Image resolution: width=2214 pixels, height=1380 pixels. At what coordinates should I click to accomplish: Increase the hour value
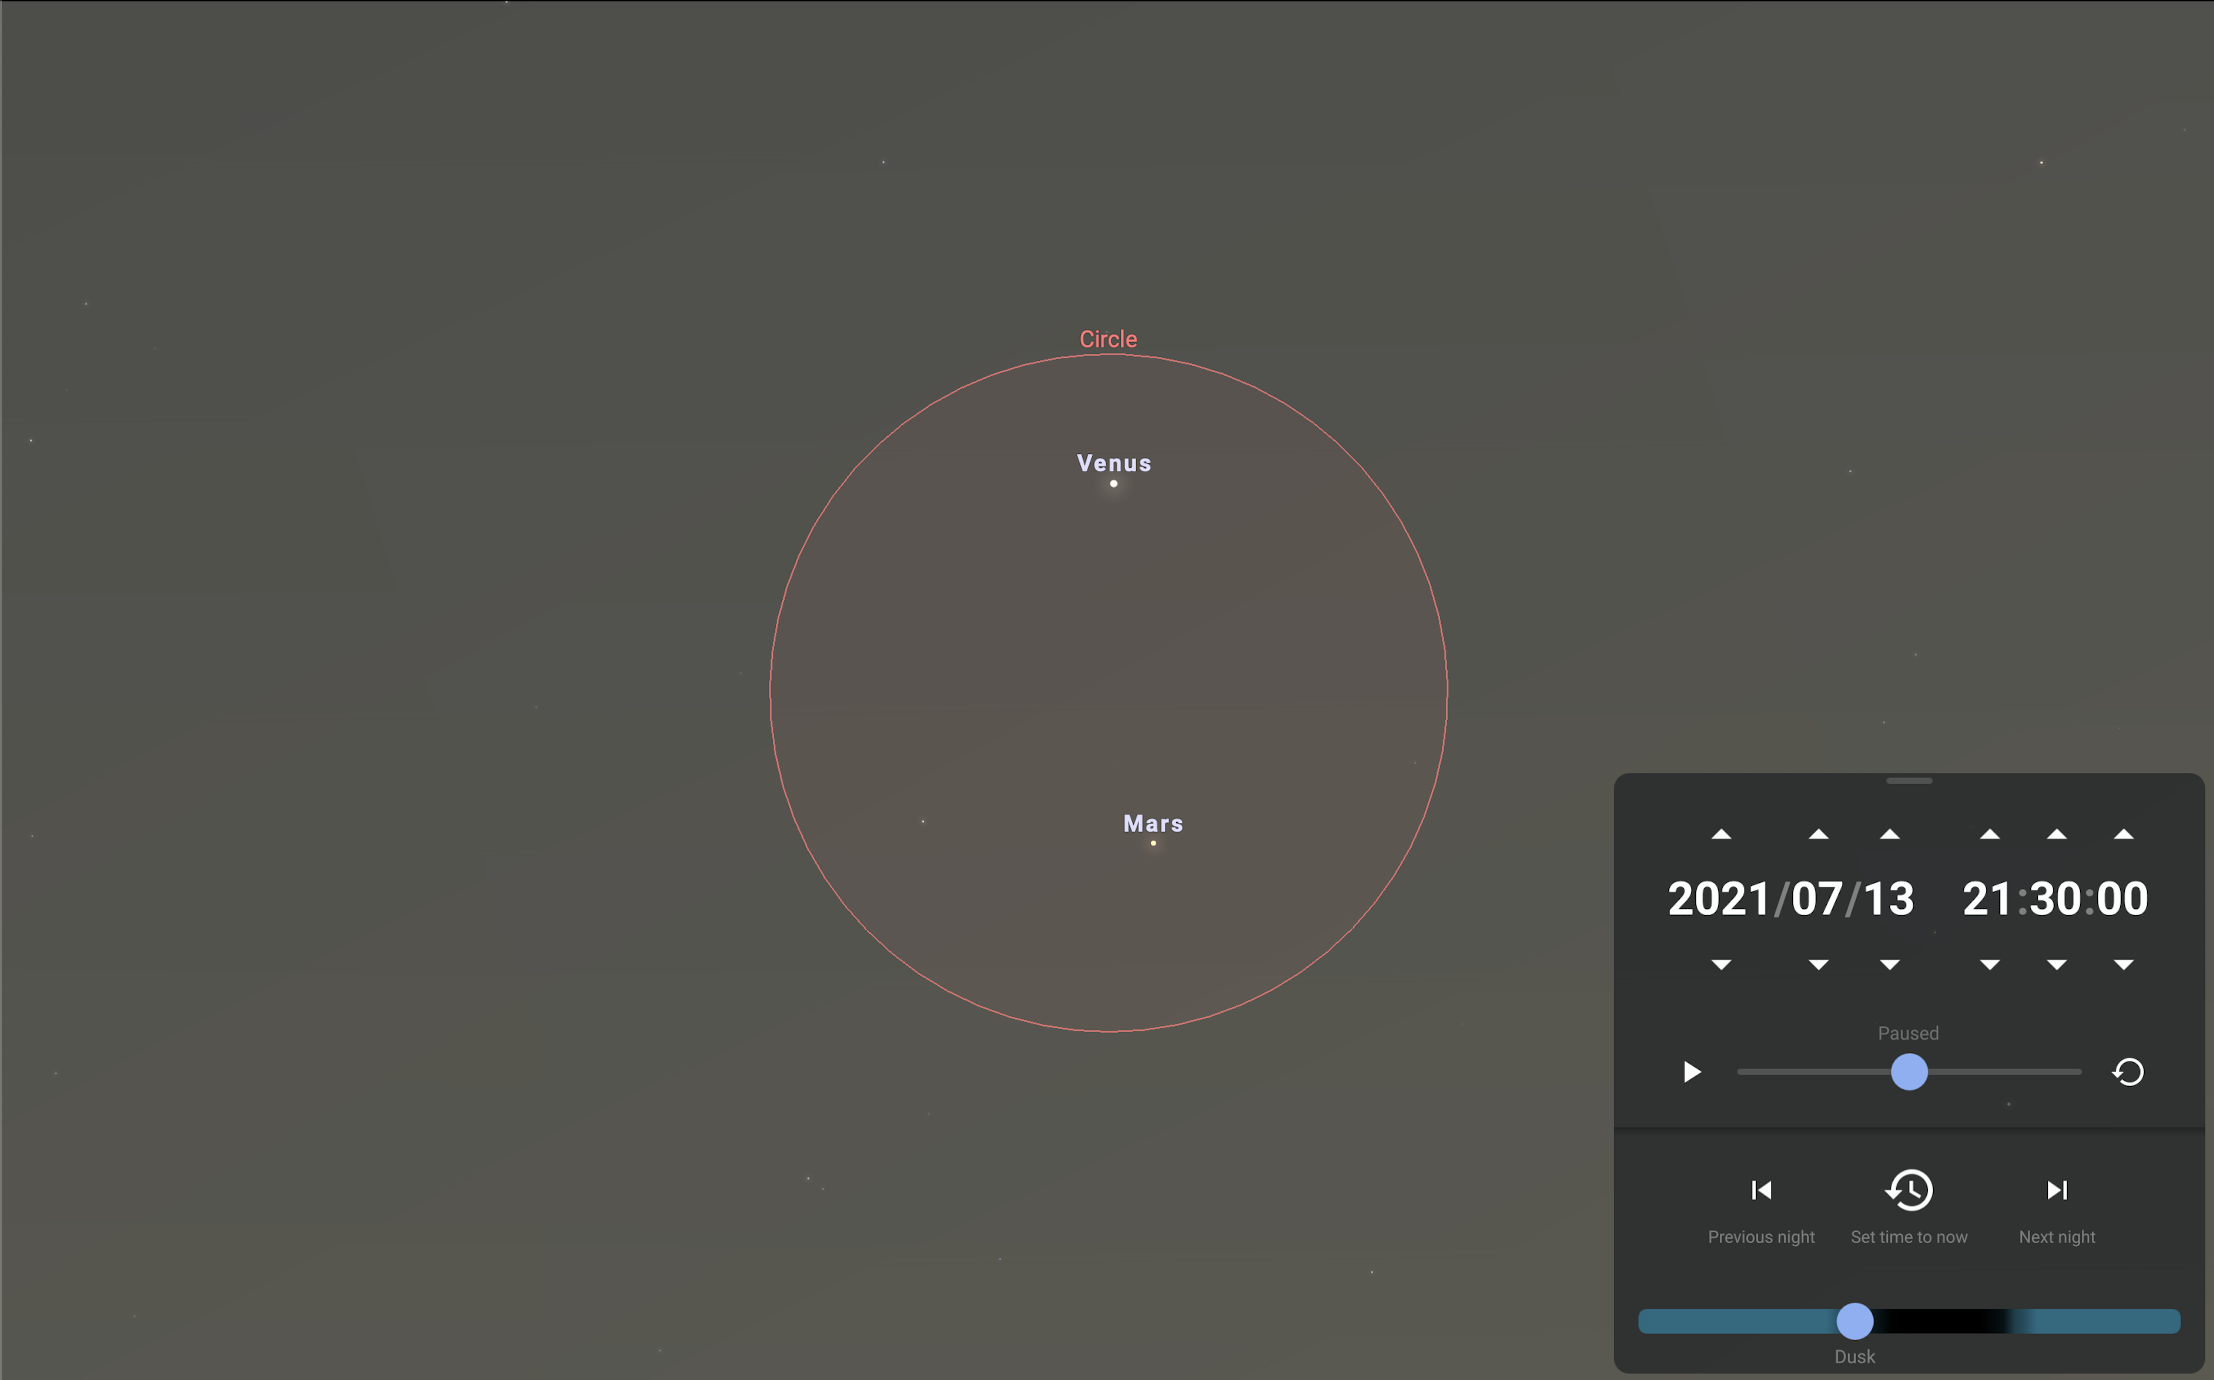click(1989, 832)
